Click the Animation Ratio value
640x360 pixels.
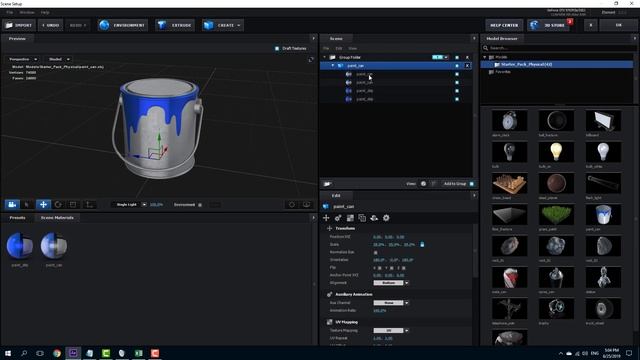(380, 311)
